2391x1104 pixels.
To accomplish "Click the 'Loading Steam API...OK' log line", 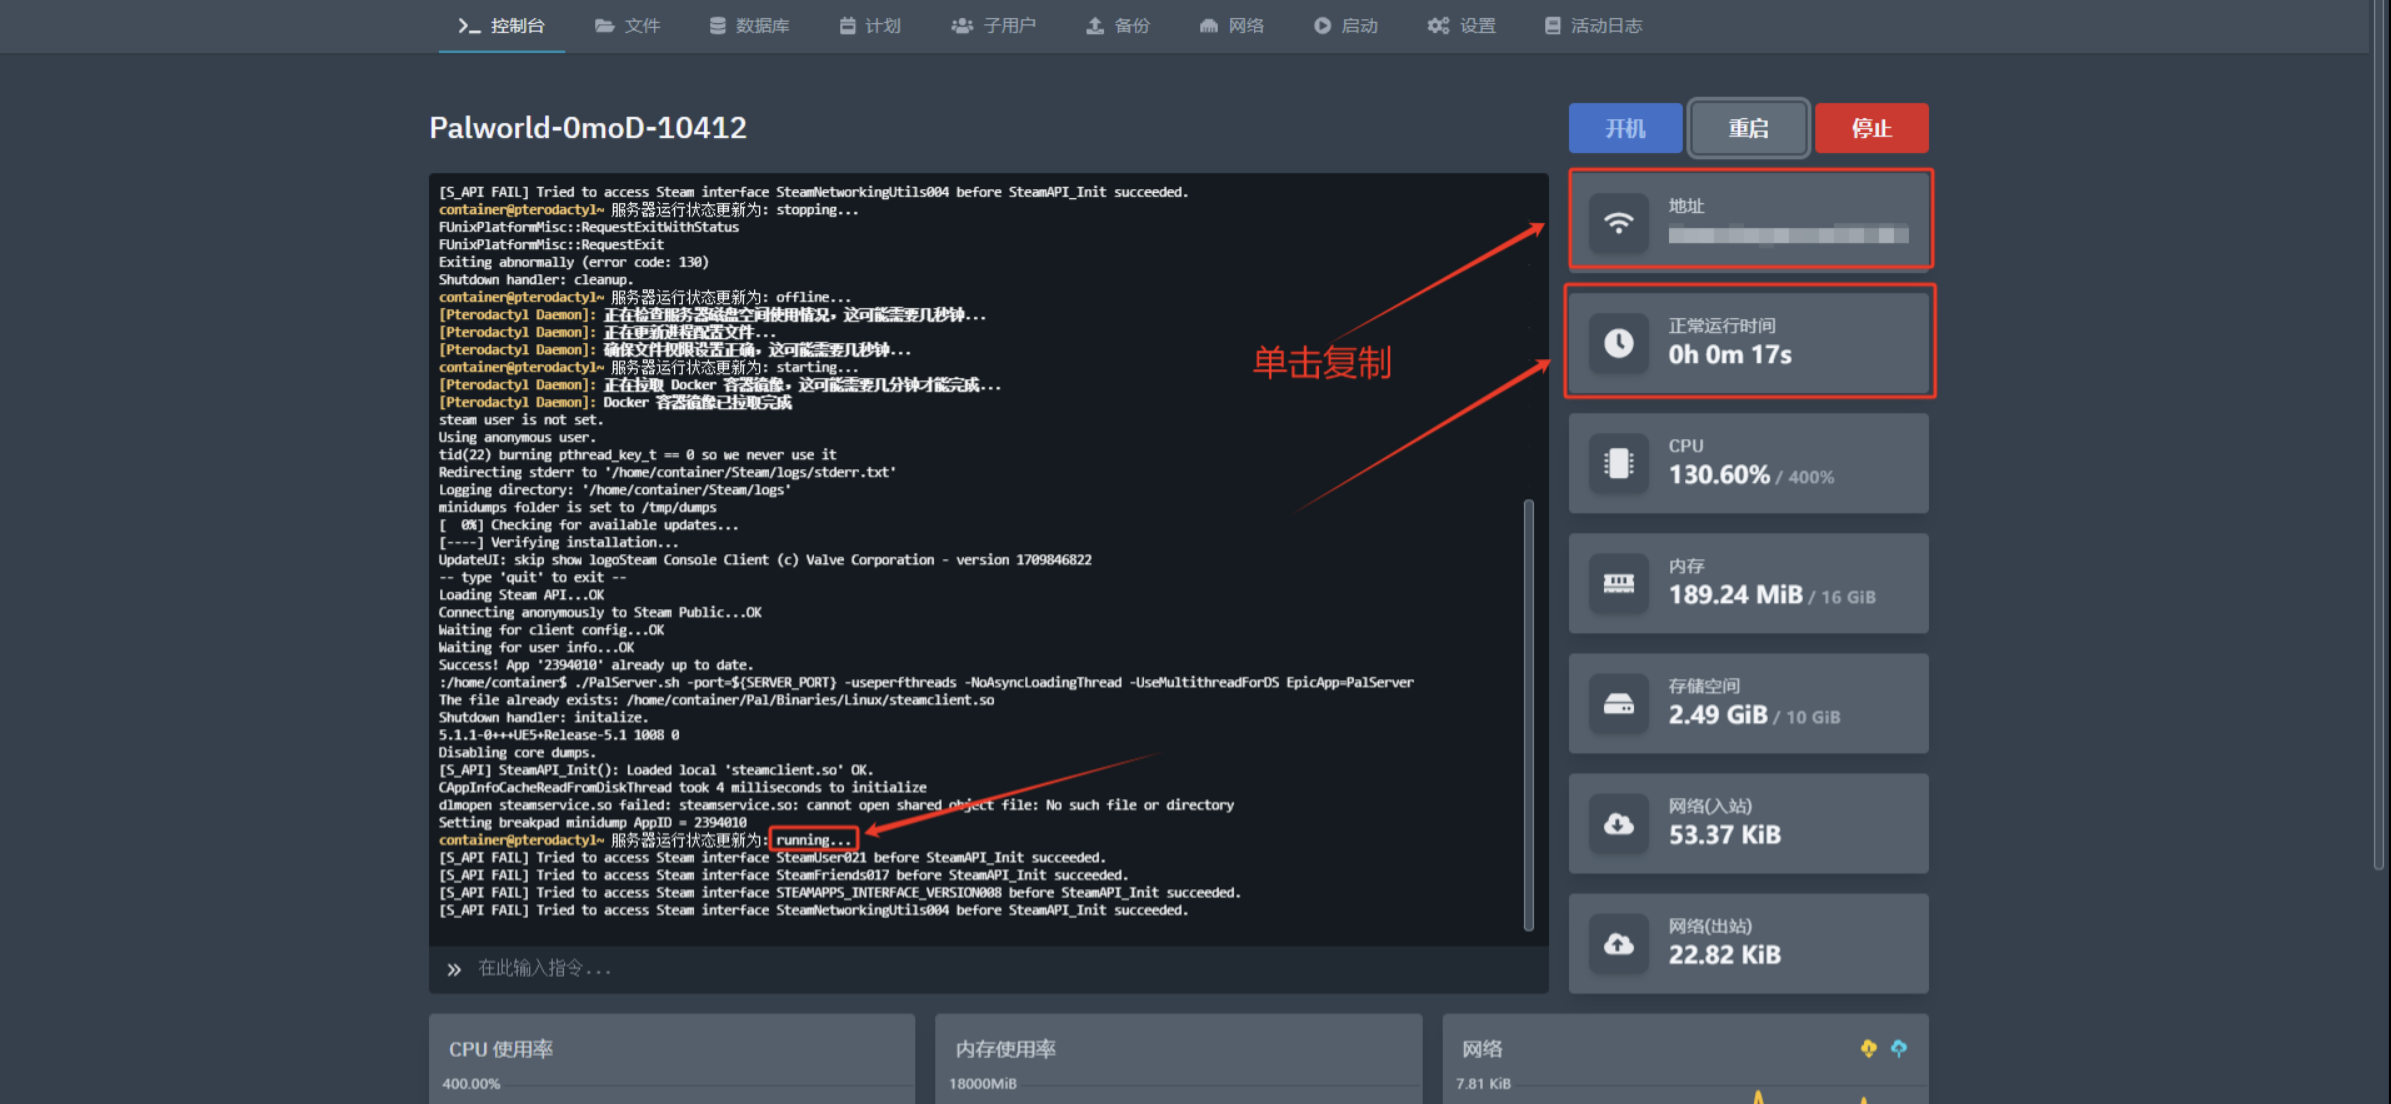I will [x=521, y=595].
